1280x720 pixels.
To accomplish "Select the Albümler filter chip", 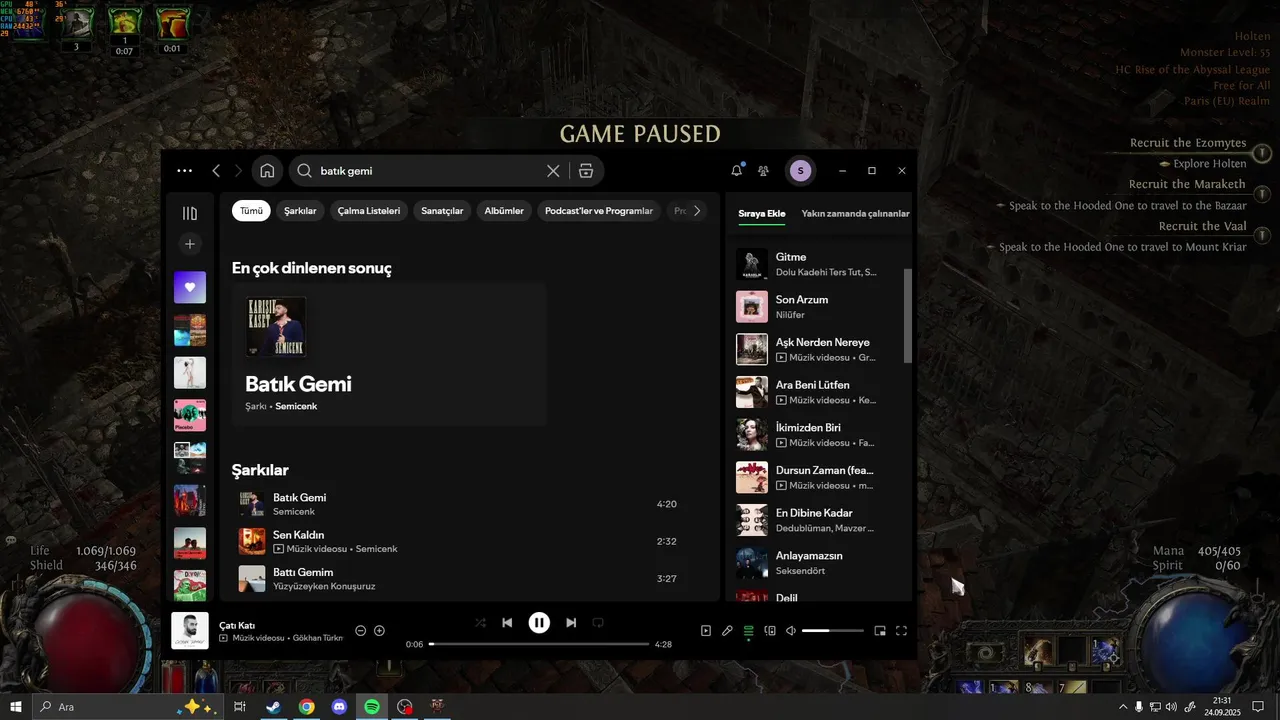I will pos(504,211).
